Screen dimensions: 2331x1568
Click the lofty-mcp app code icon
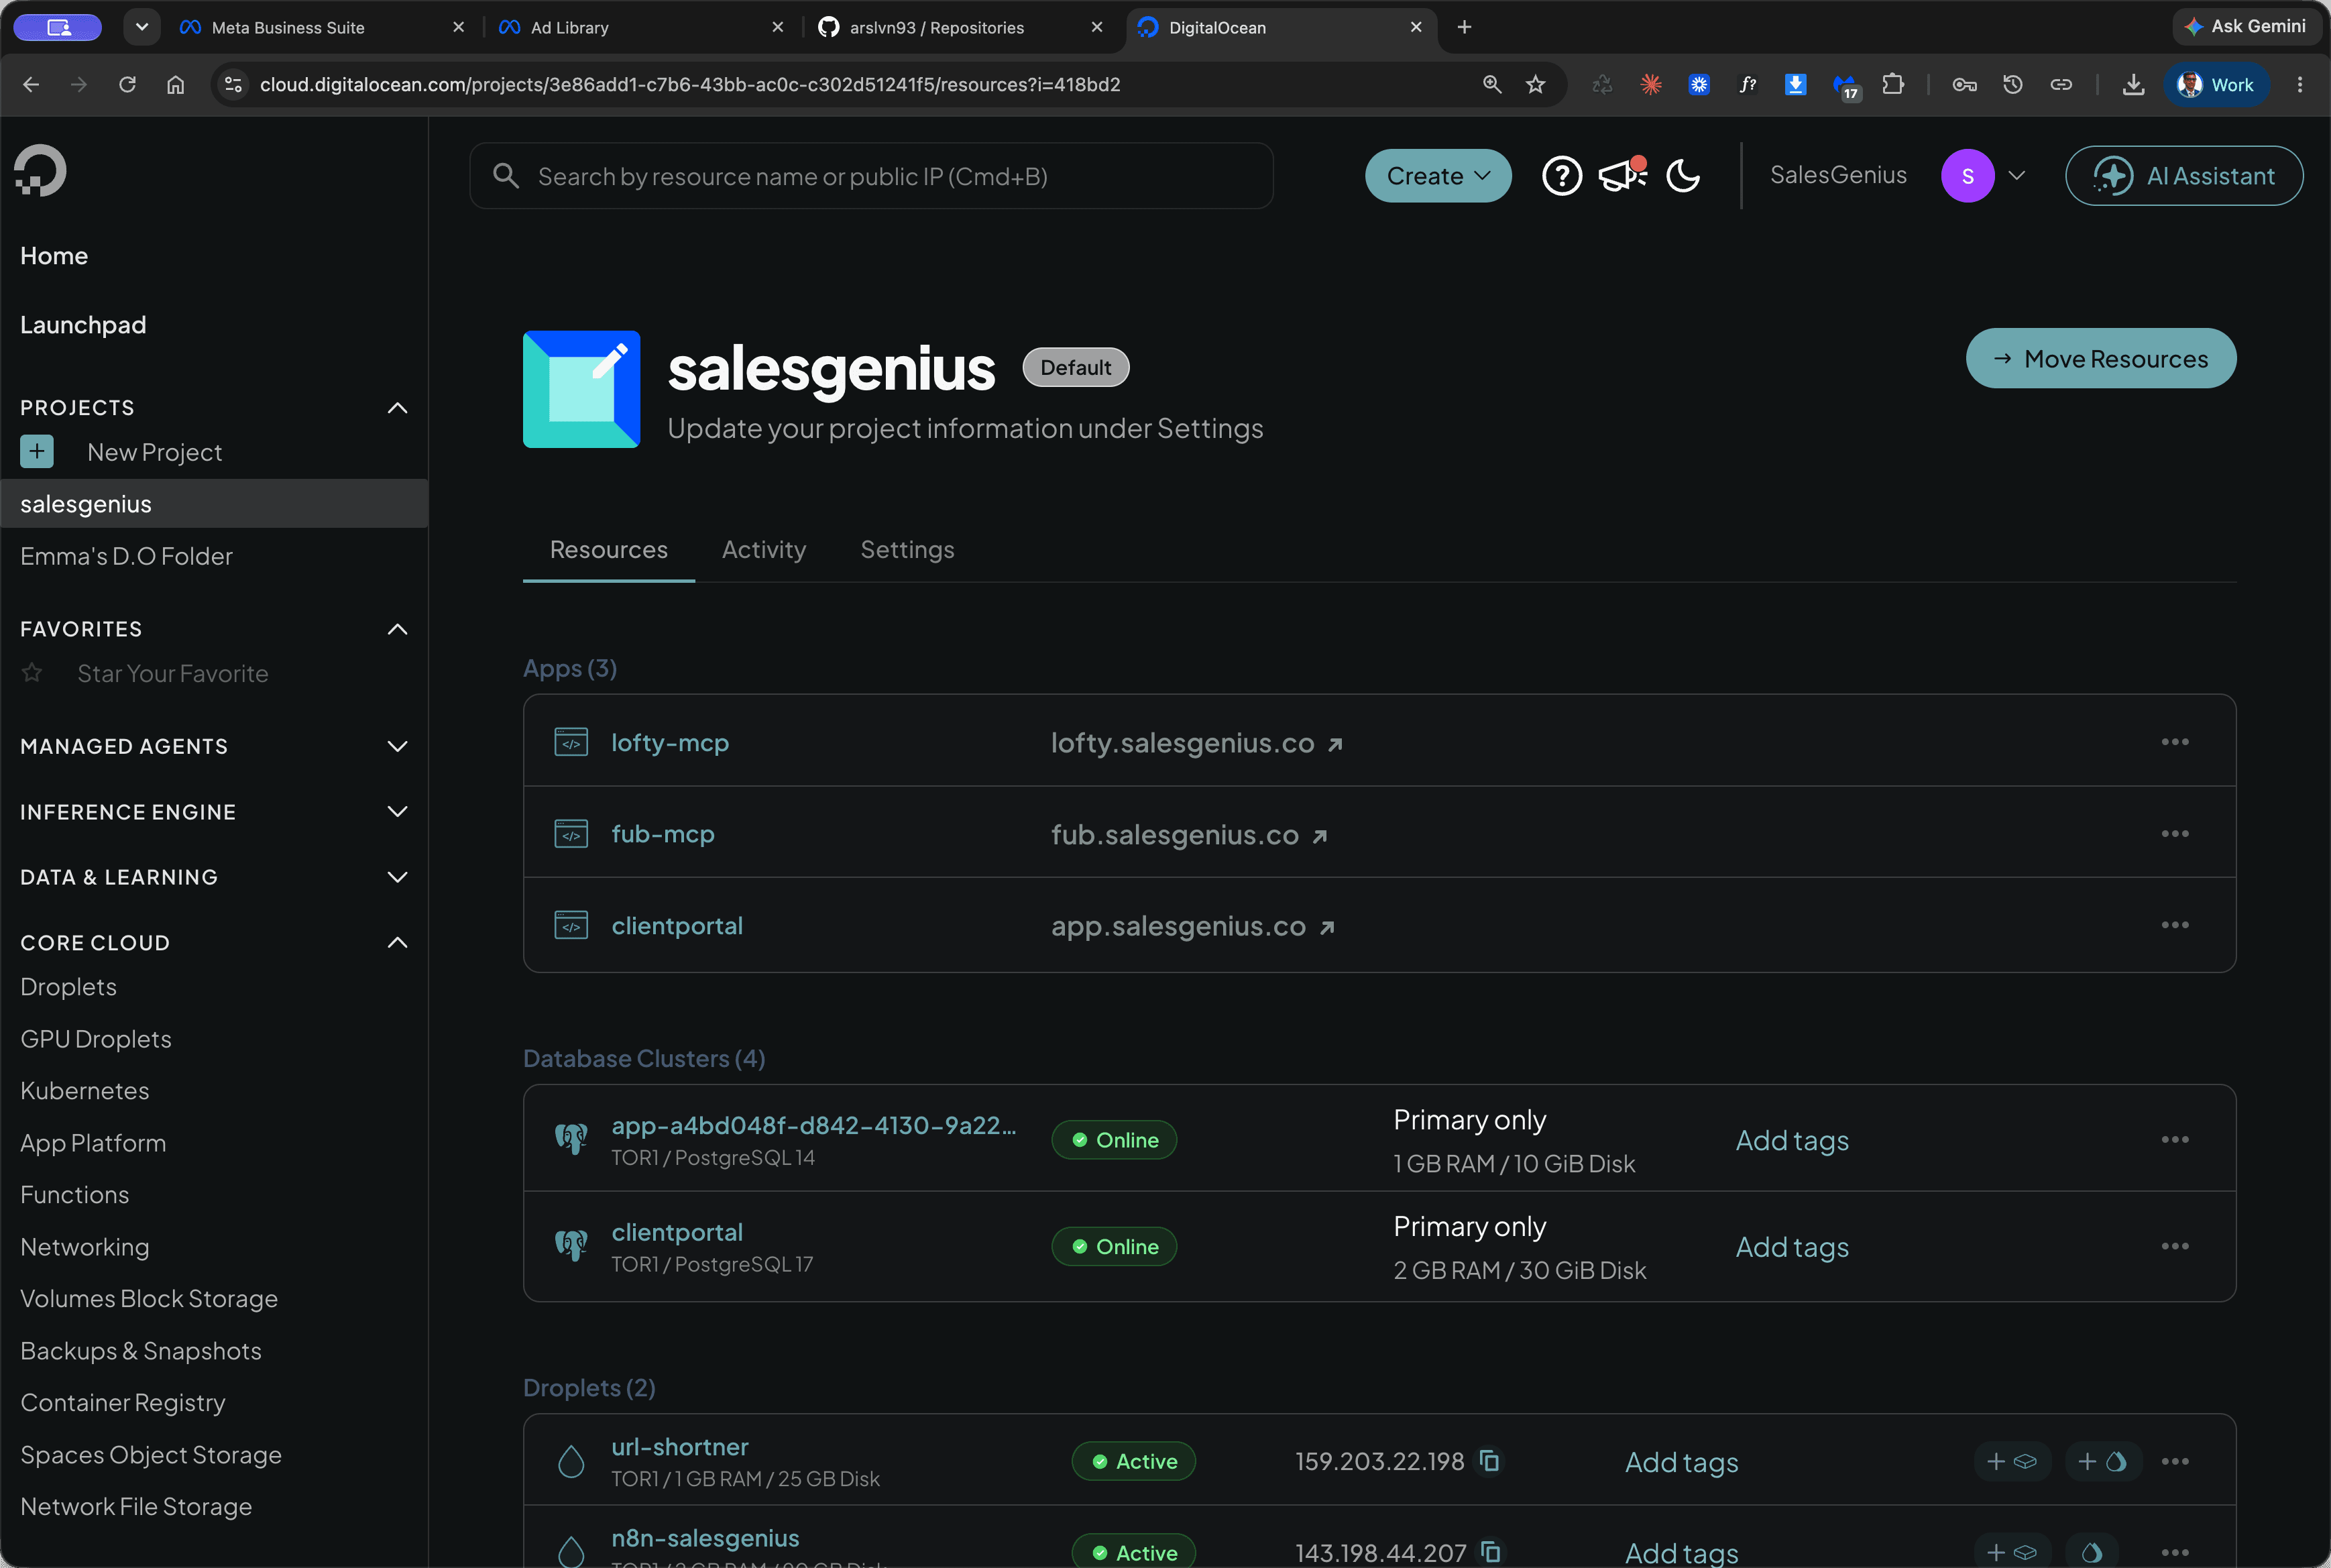(571, 742)
